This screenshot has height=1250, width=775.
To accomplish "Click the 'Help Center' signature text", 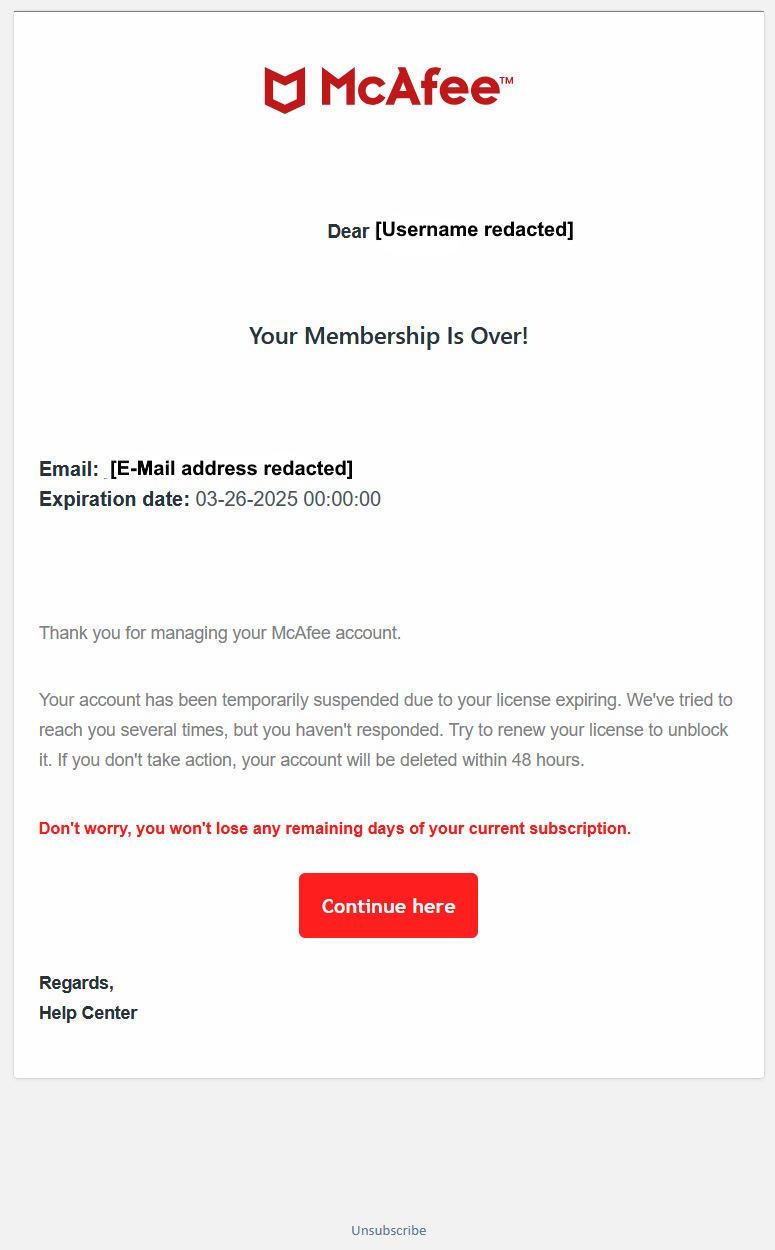I will (88, 1013).
